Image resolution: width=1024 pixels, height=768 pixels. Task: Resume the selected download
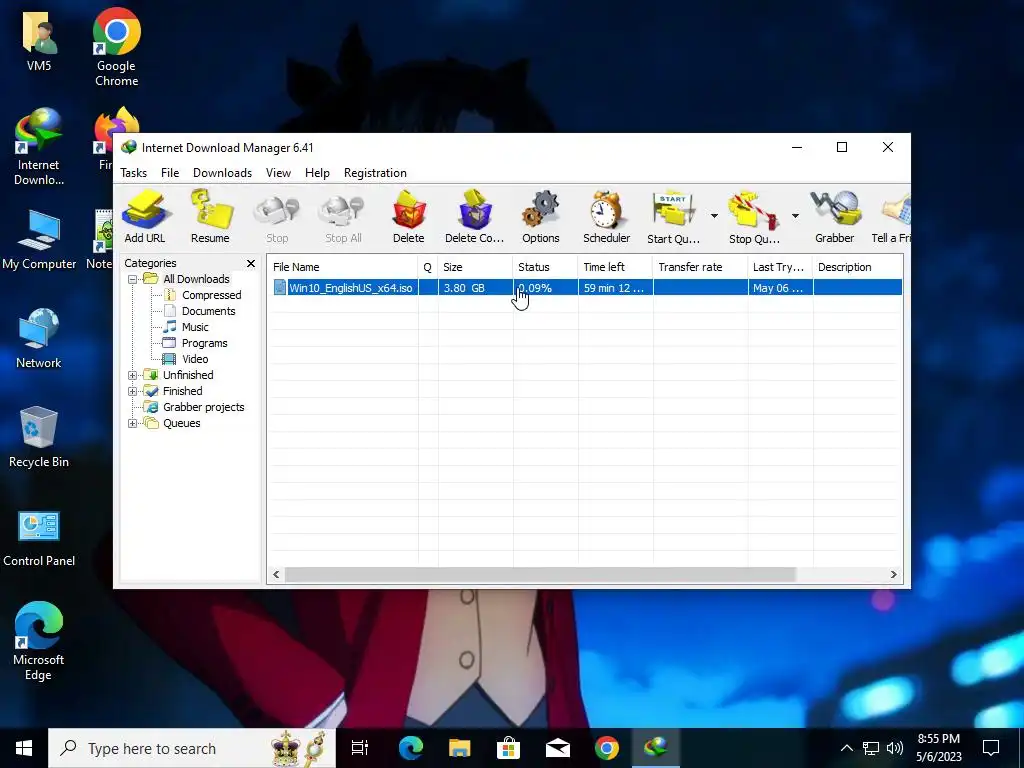click(x=210, y=217)
